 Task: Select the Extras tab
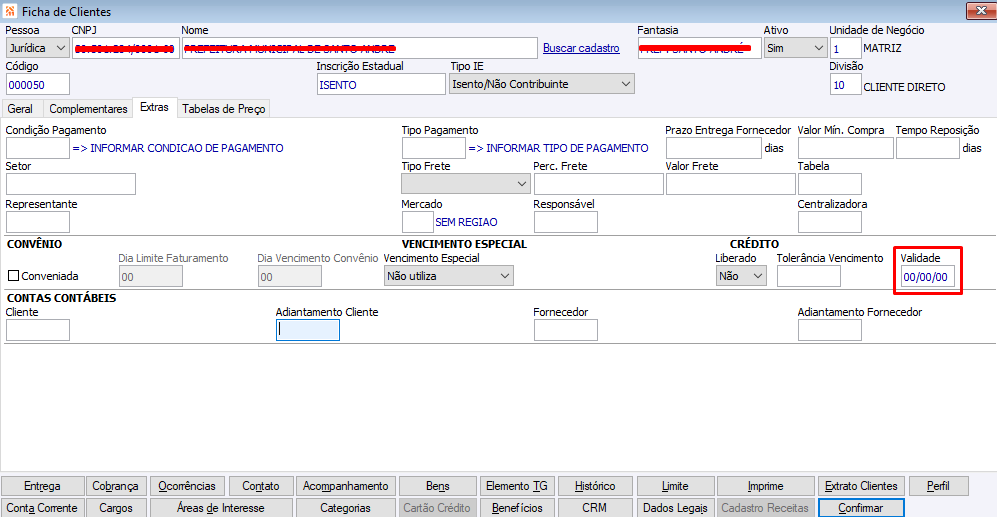click(x=155, y=107)
